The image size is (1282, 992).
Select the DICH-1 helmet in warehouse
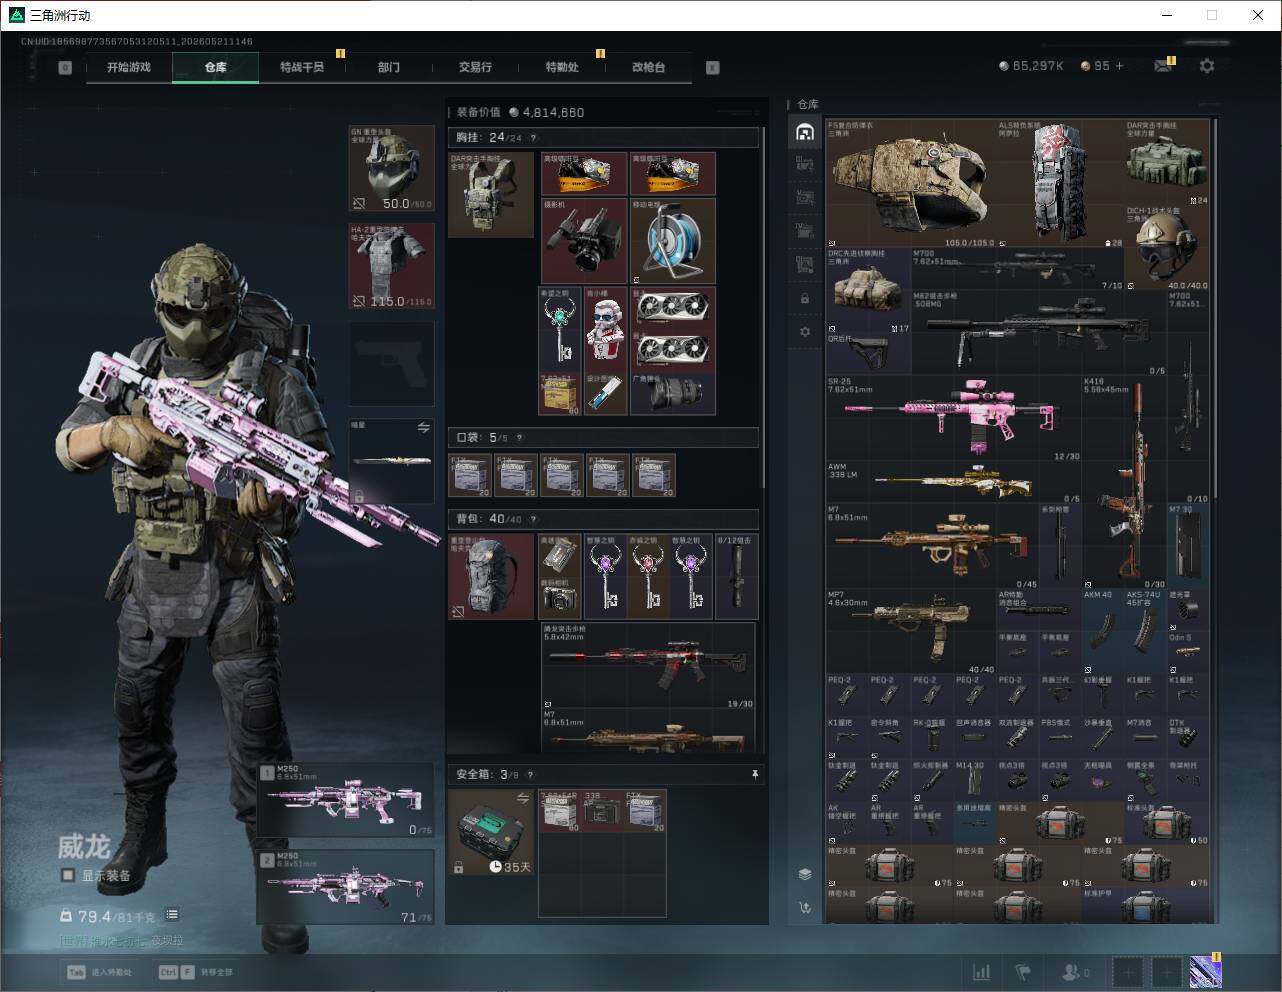tap(1168, 248)
